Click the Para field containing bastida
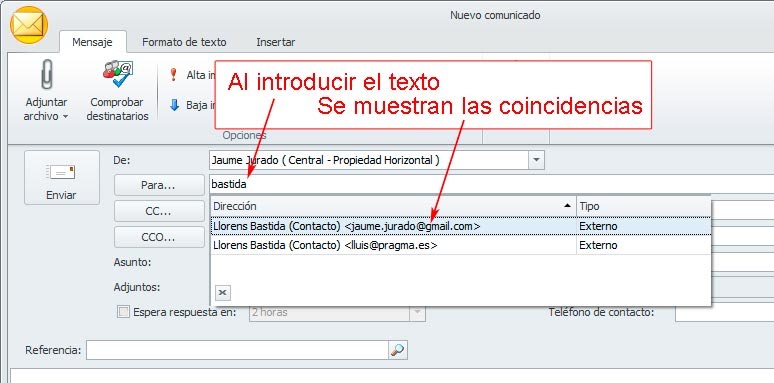 tap(491, 185)
